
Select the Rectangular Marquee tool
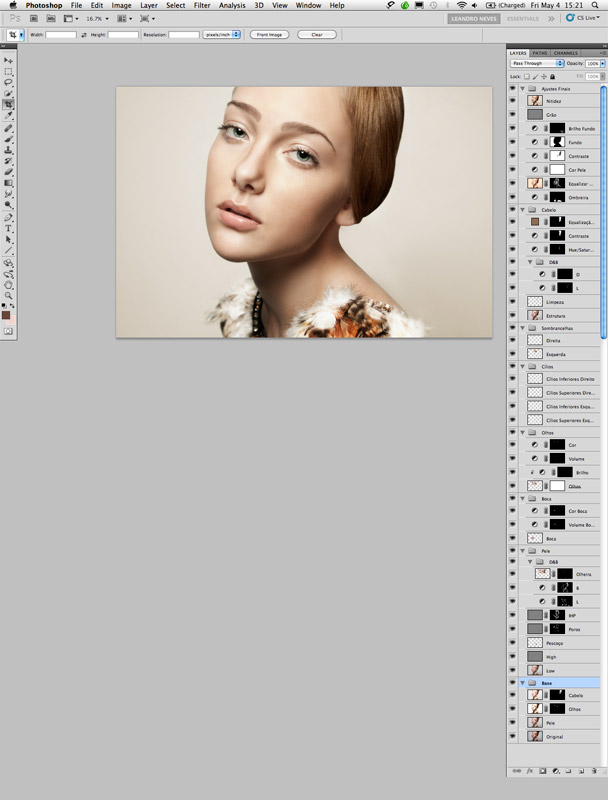(x=8, y=72)
